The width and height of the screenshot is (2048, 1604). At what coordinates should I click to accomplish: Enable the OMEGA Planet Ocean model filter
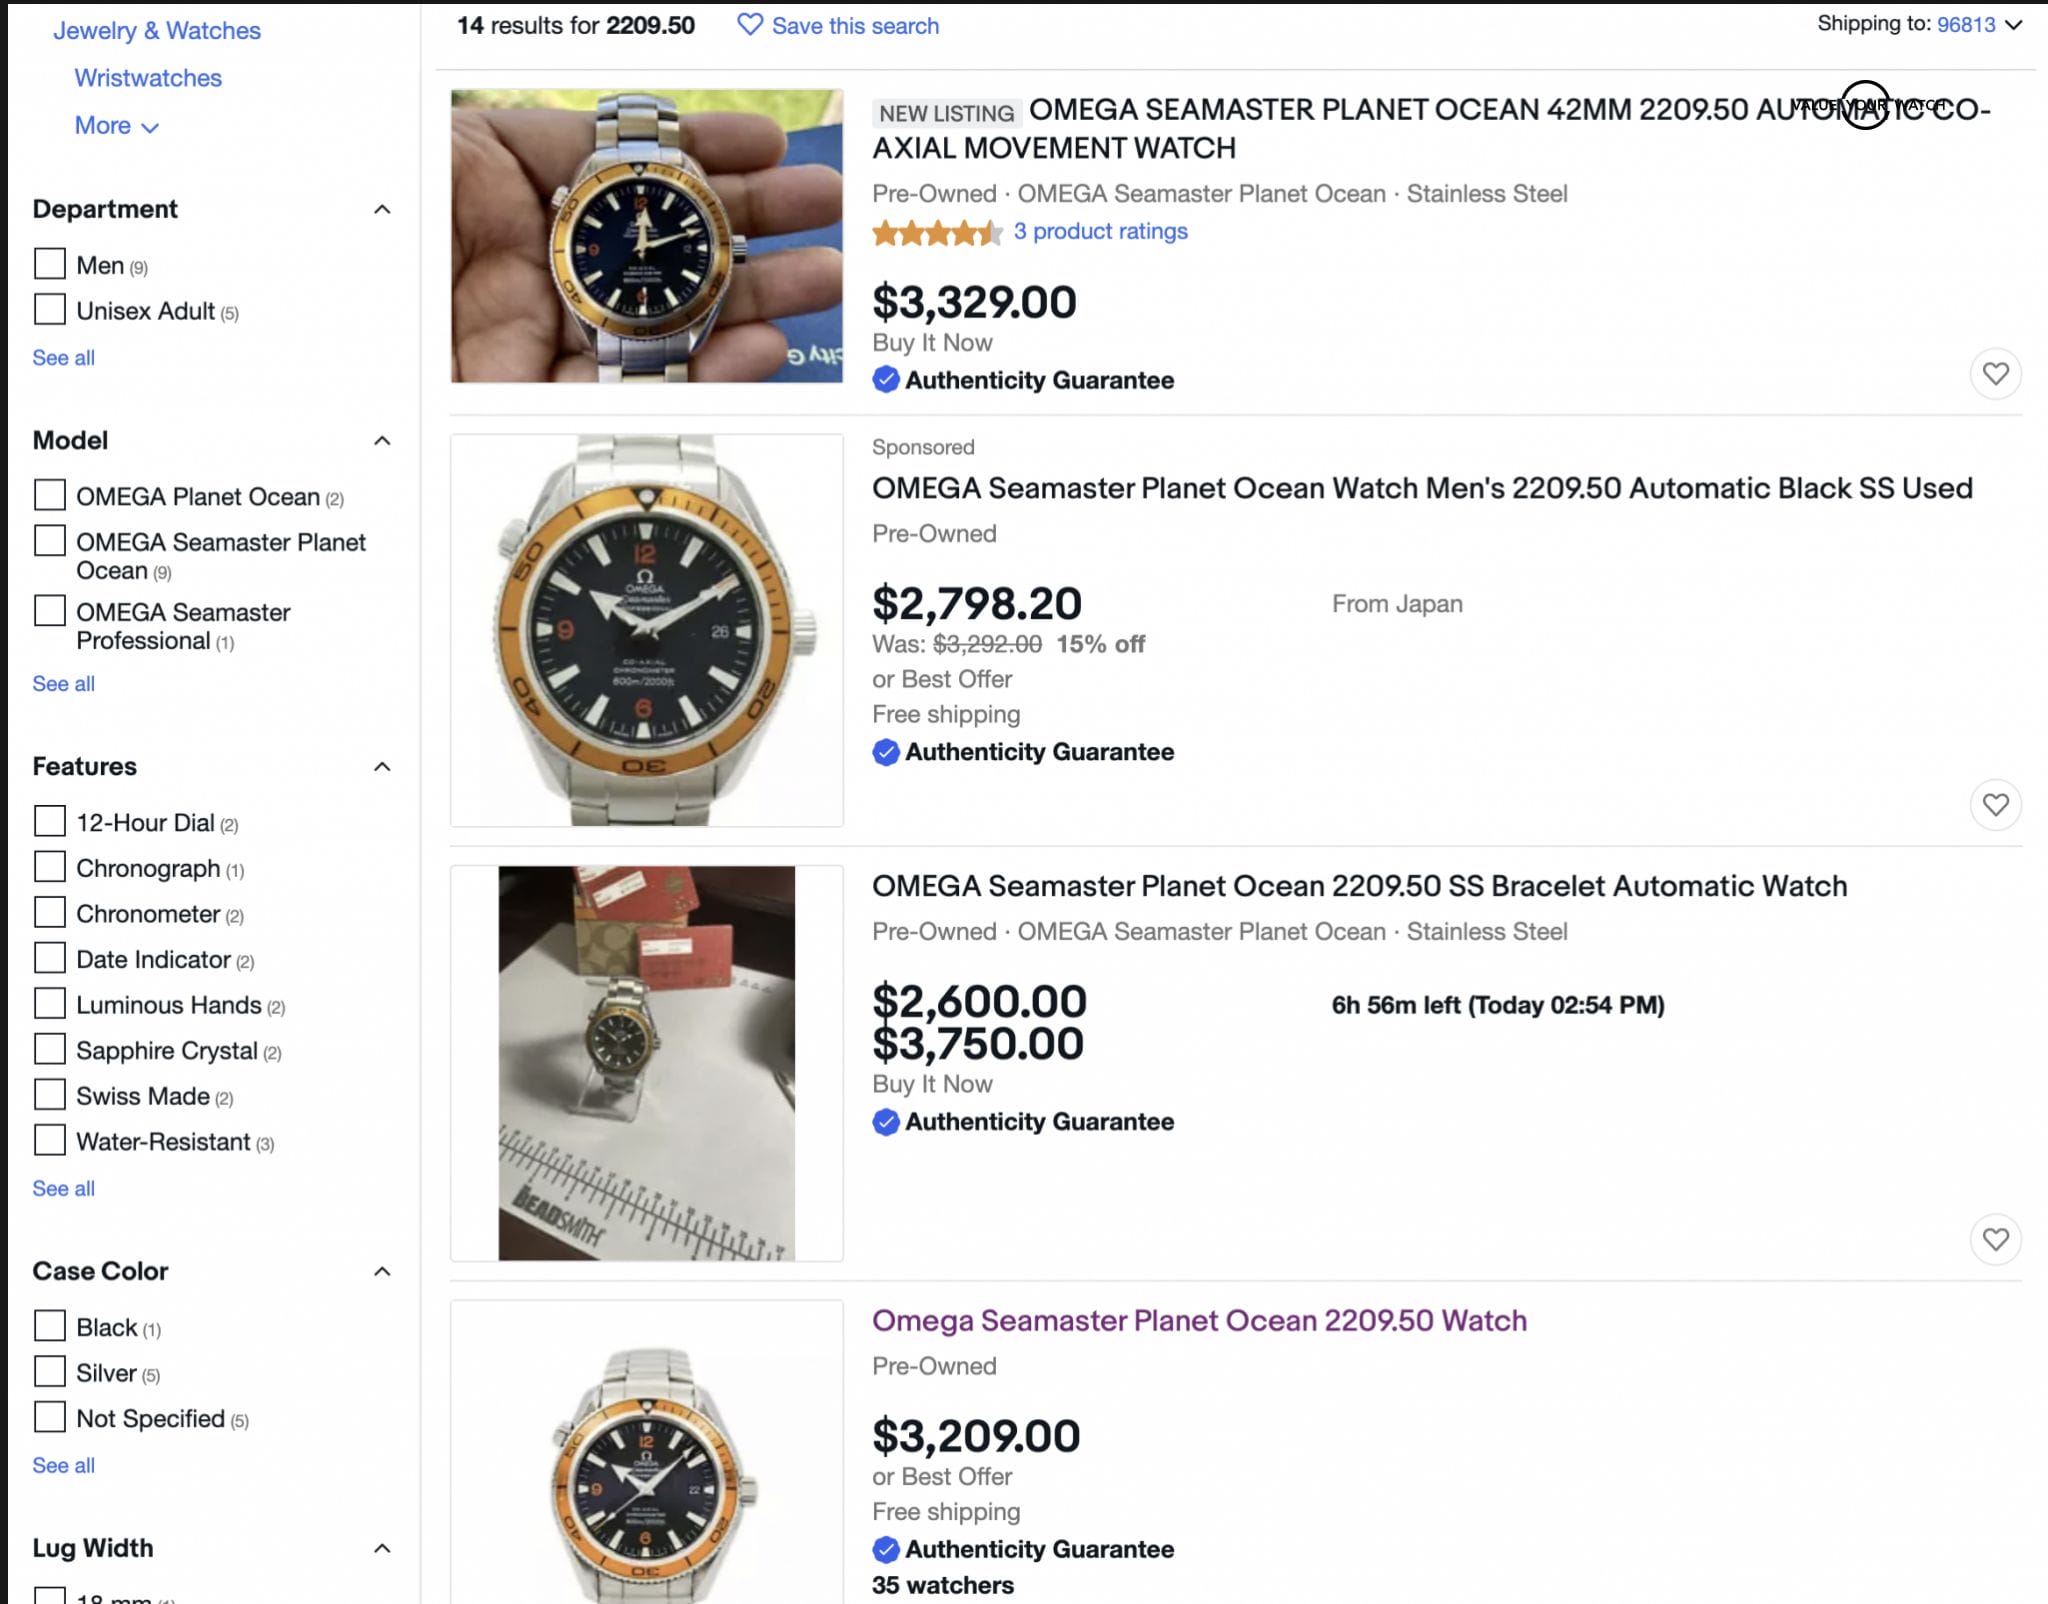(49, 494)
